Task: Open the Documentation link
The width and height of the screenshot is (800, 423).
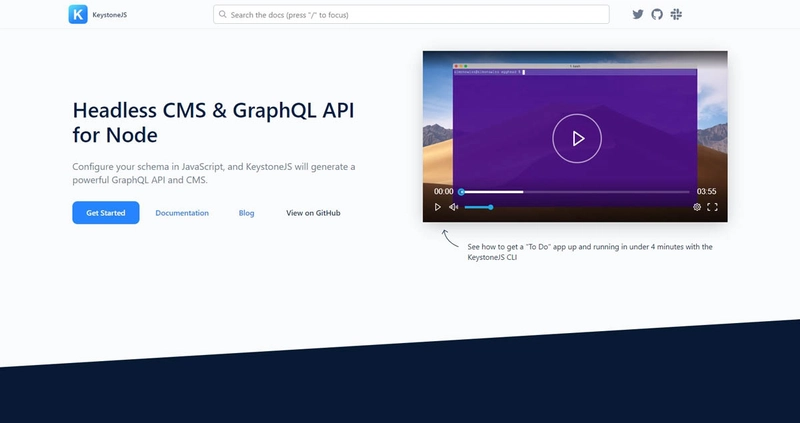Action: (x=182, y=213)
